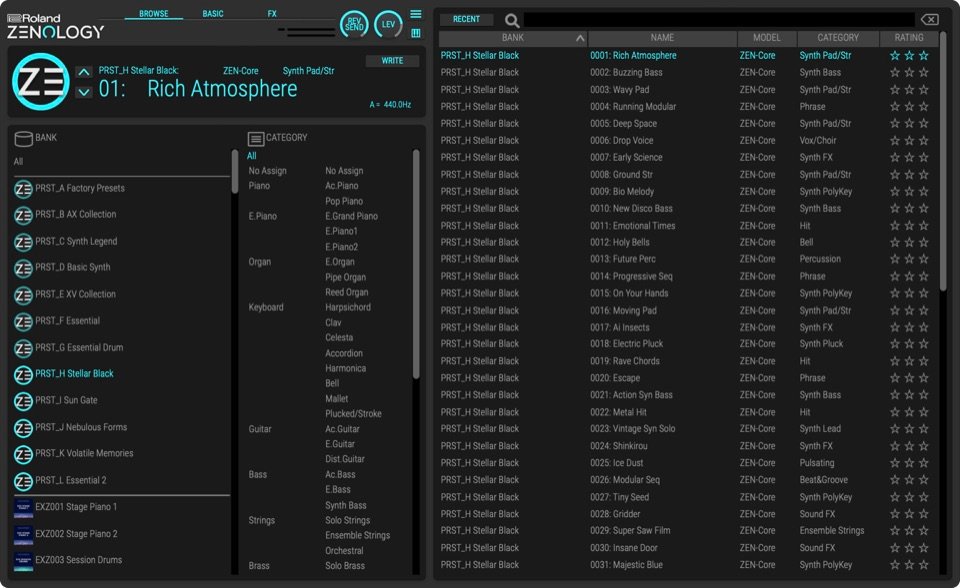This screenshot has height=588, width=960.
Task: Click the preset list vertical scrollbar
Action: [x=943, y=162]
